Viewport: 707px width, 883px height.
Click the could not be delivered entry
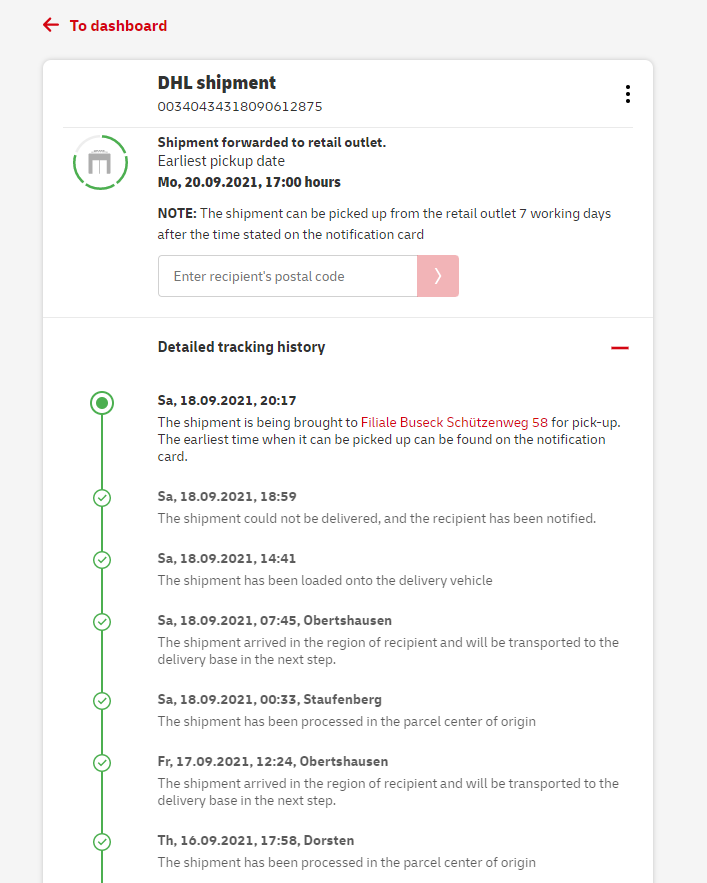(376, 518)
